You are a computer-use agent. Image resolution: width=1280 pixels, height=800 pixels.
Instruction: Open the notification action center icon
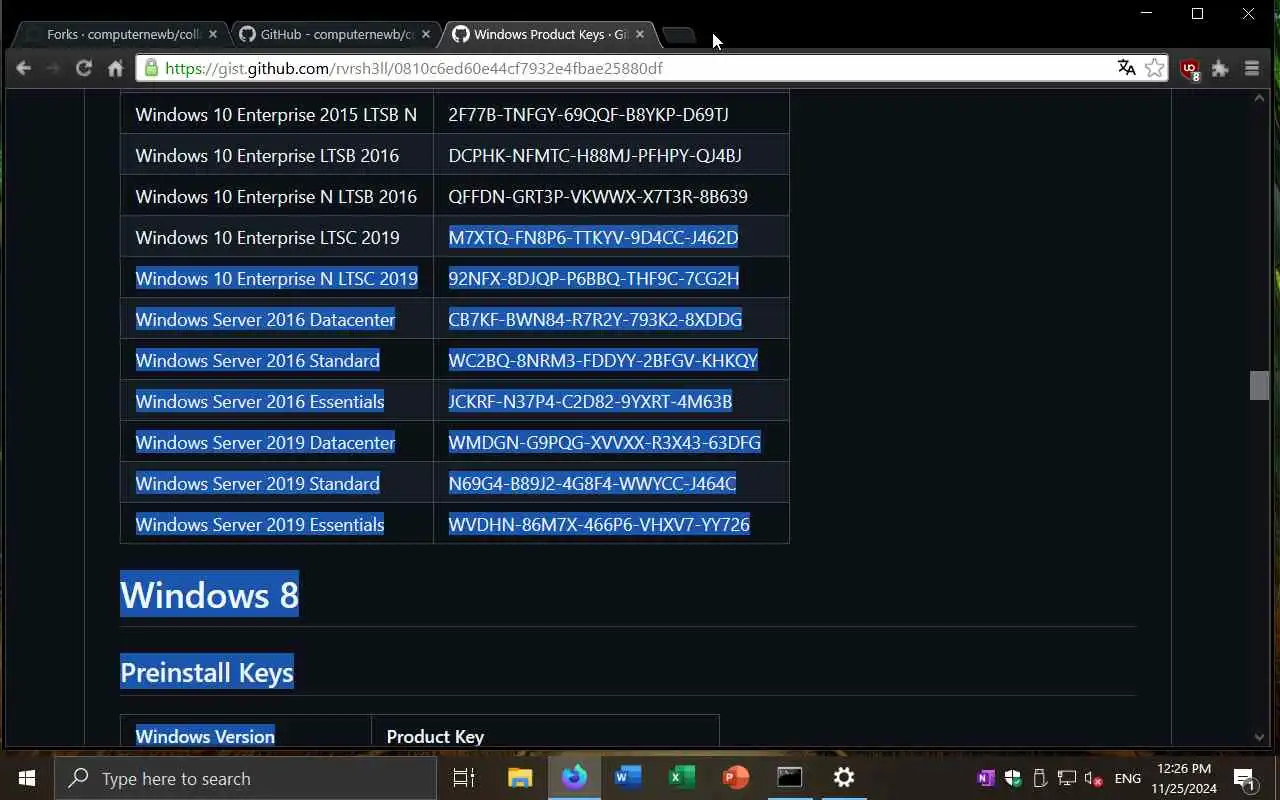pyautogui.click(x=1245, y=779)
